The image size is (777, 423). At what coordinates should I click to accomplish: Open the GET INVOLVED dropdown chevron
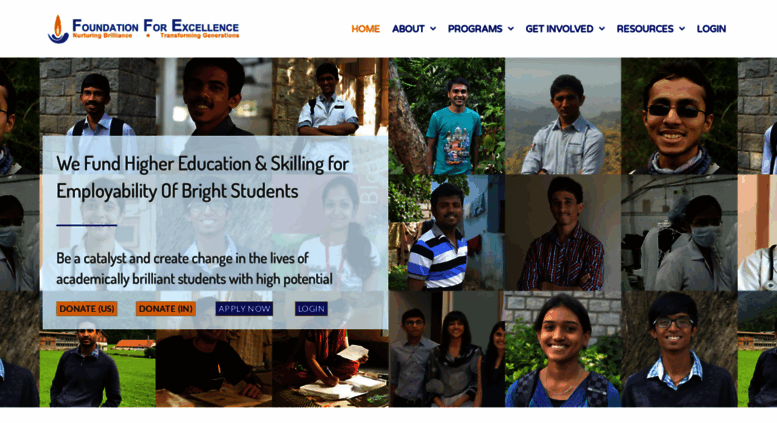click(x=602, y=29)
